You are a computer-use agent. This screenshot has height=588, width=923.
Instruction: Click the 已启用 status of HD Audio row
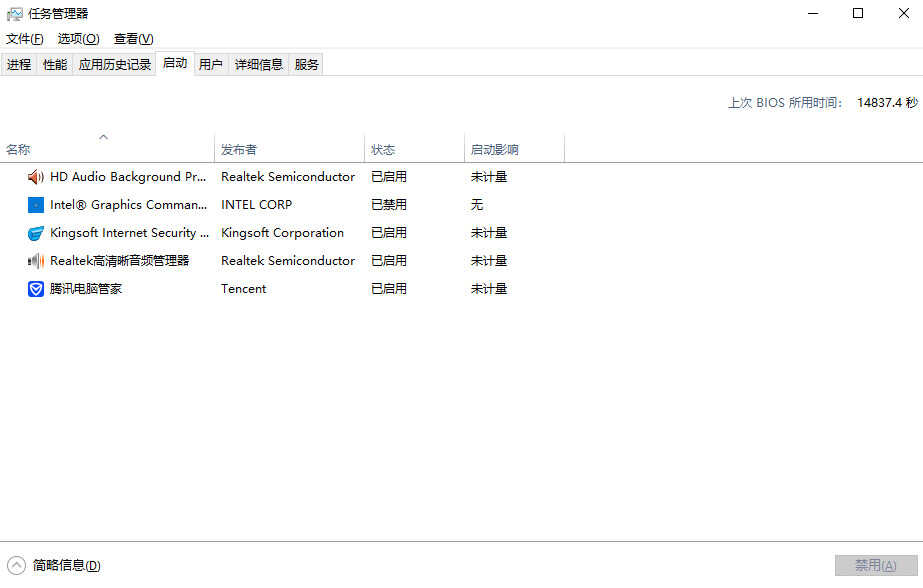click(x=389, y=177)
